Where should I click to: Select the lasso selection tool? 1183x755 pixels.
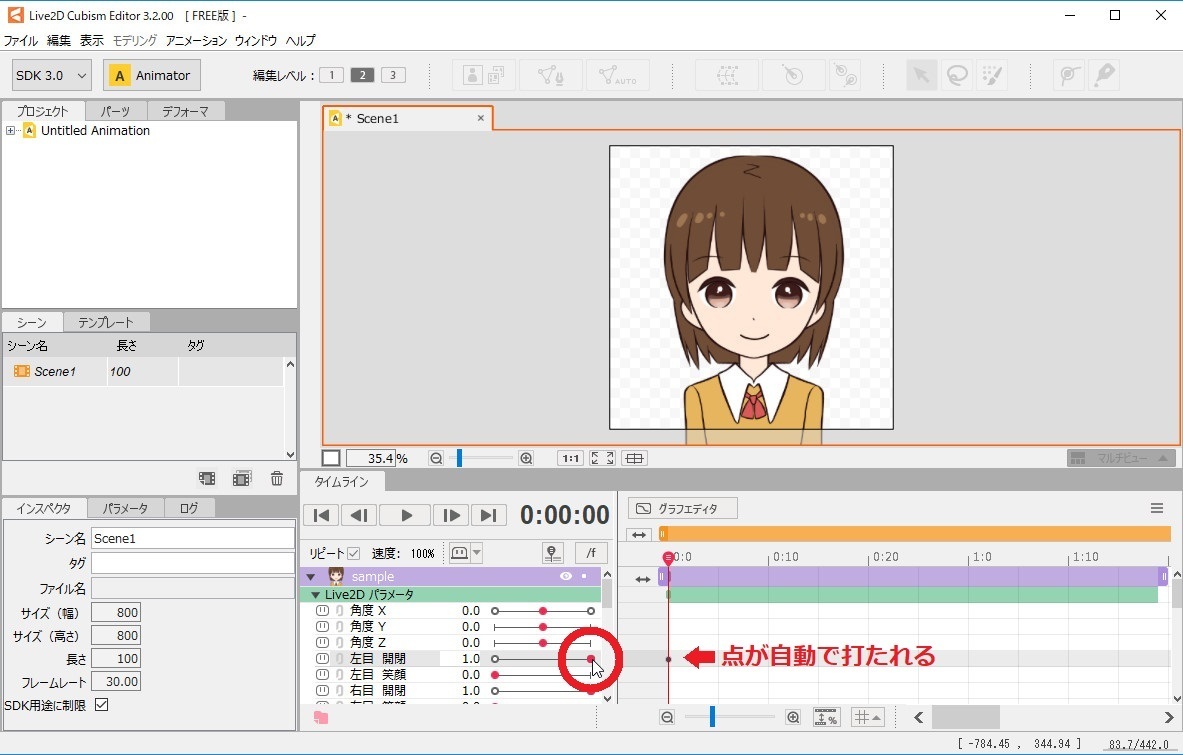point(957,75)
